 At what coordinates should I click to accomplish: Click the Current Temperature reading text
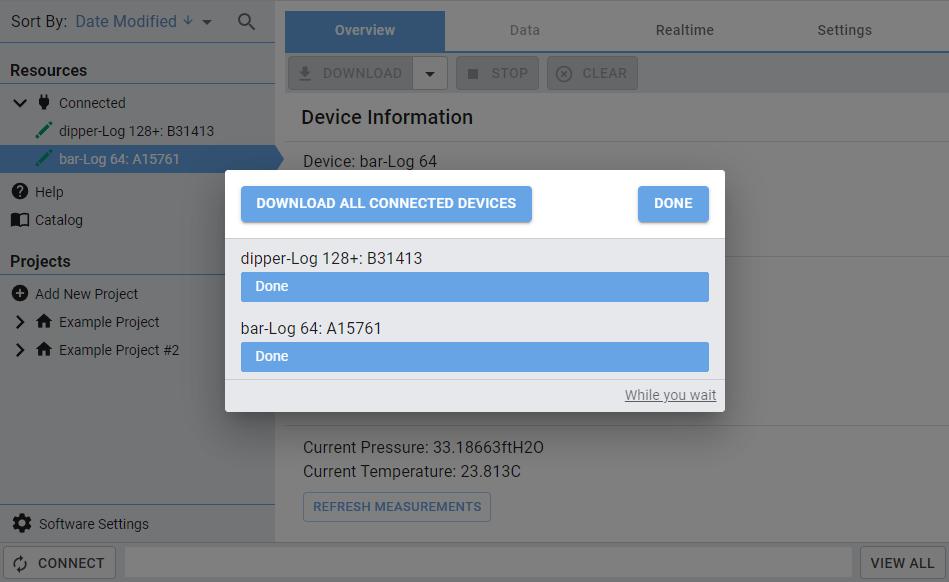[412, 471]
